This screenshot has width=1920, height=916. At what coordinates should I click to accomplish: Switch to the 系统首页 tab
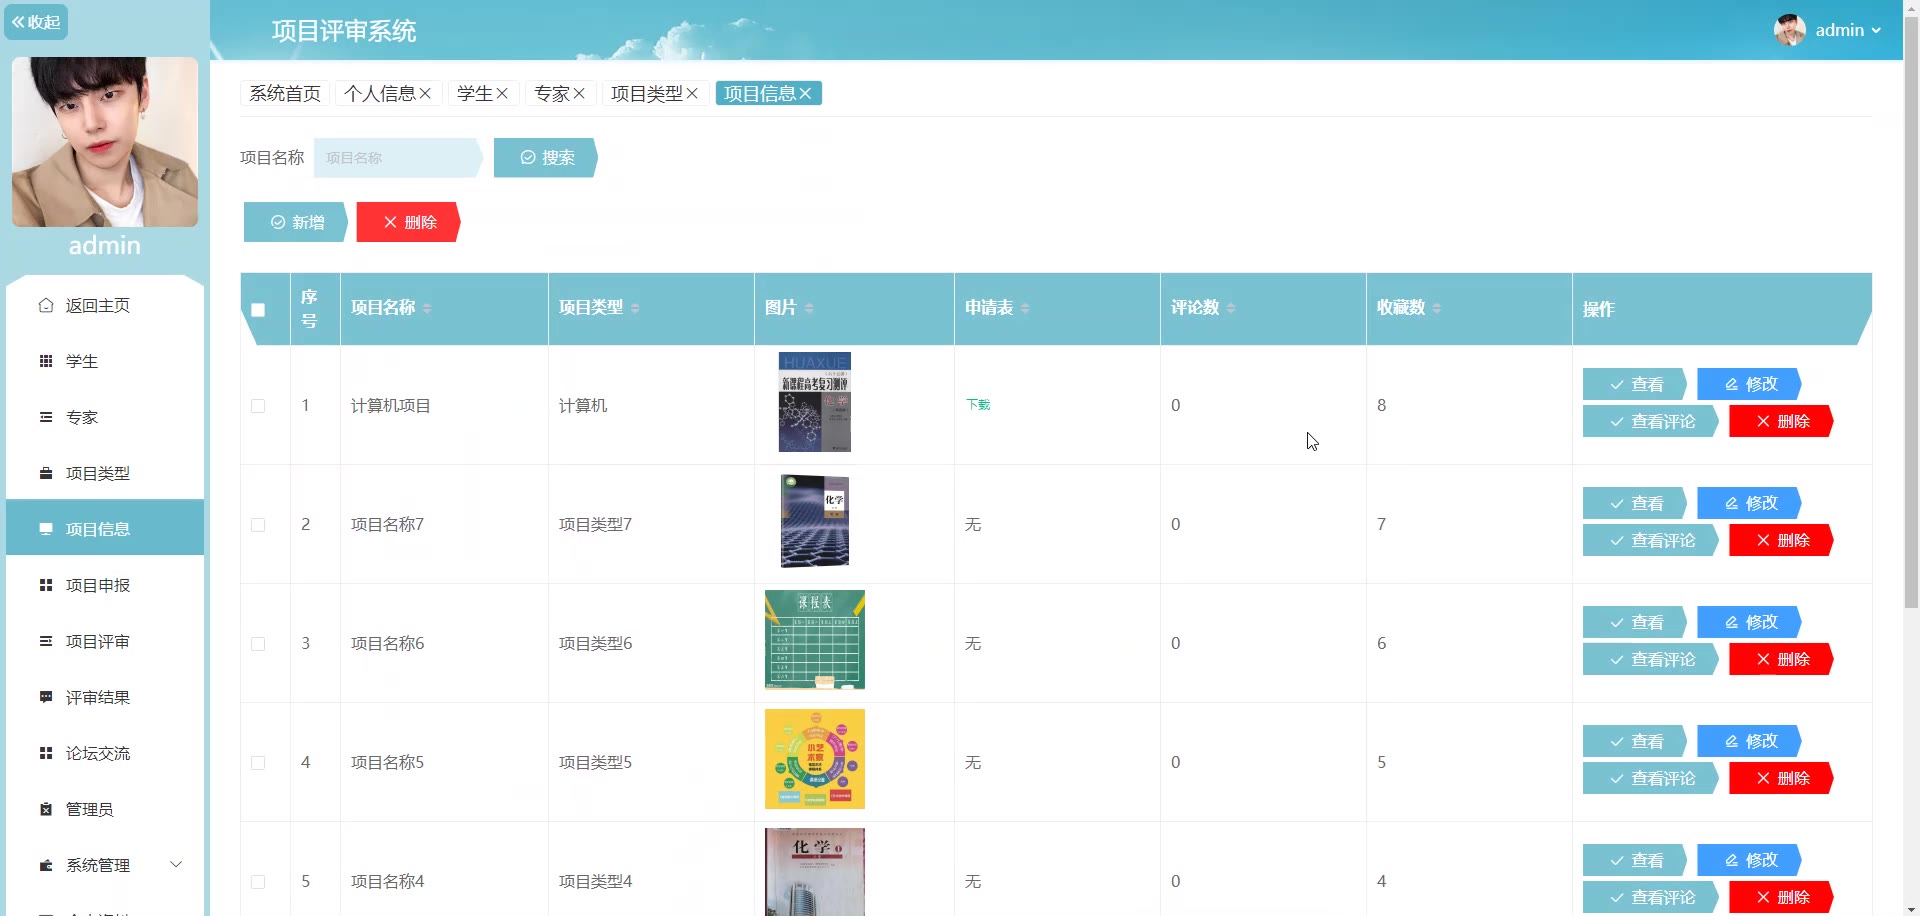point(285,93)
